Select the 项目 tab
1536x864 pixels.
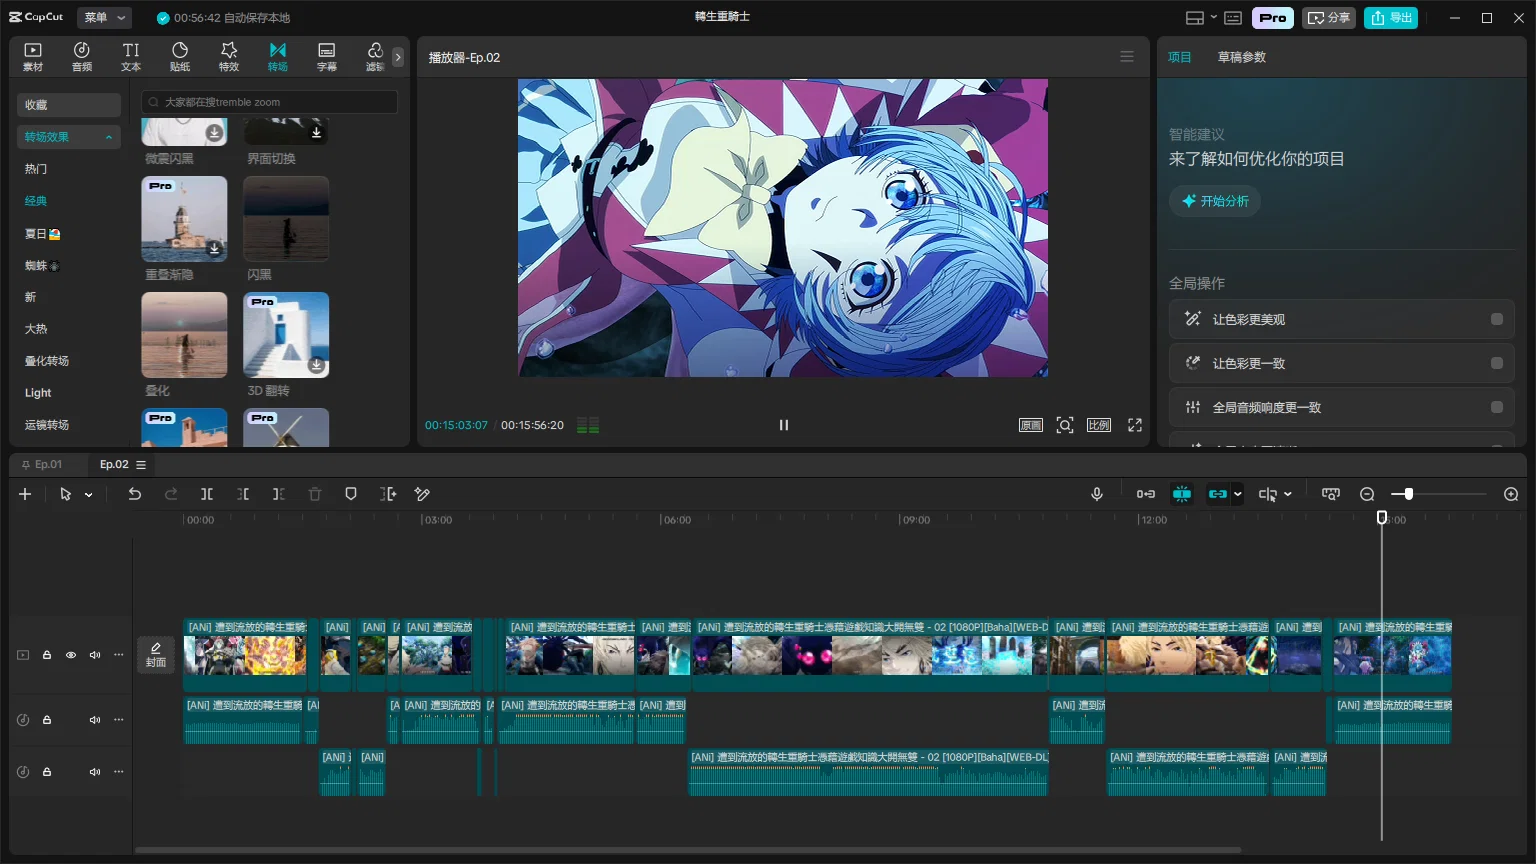tap(1180, 57)
